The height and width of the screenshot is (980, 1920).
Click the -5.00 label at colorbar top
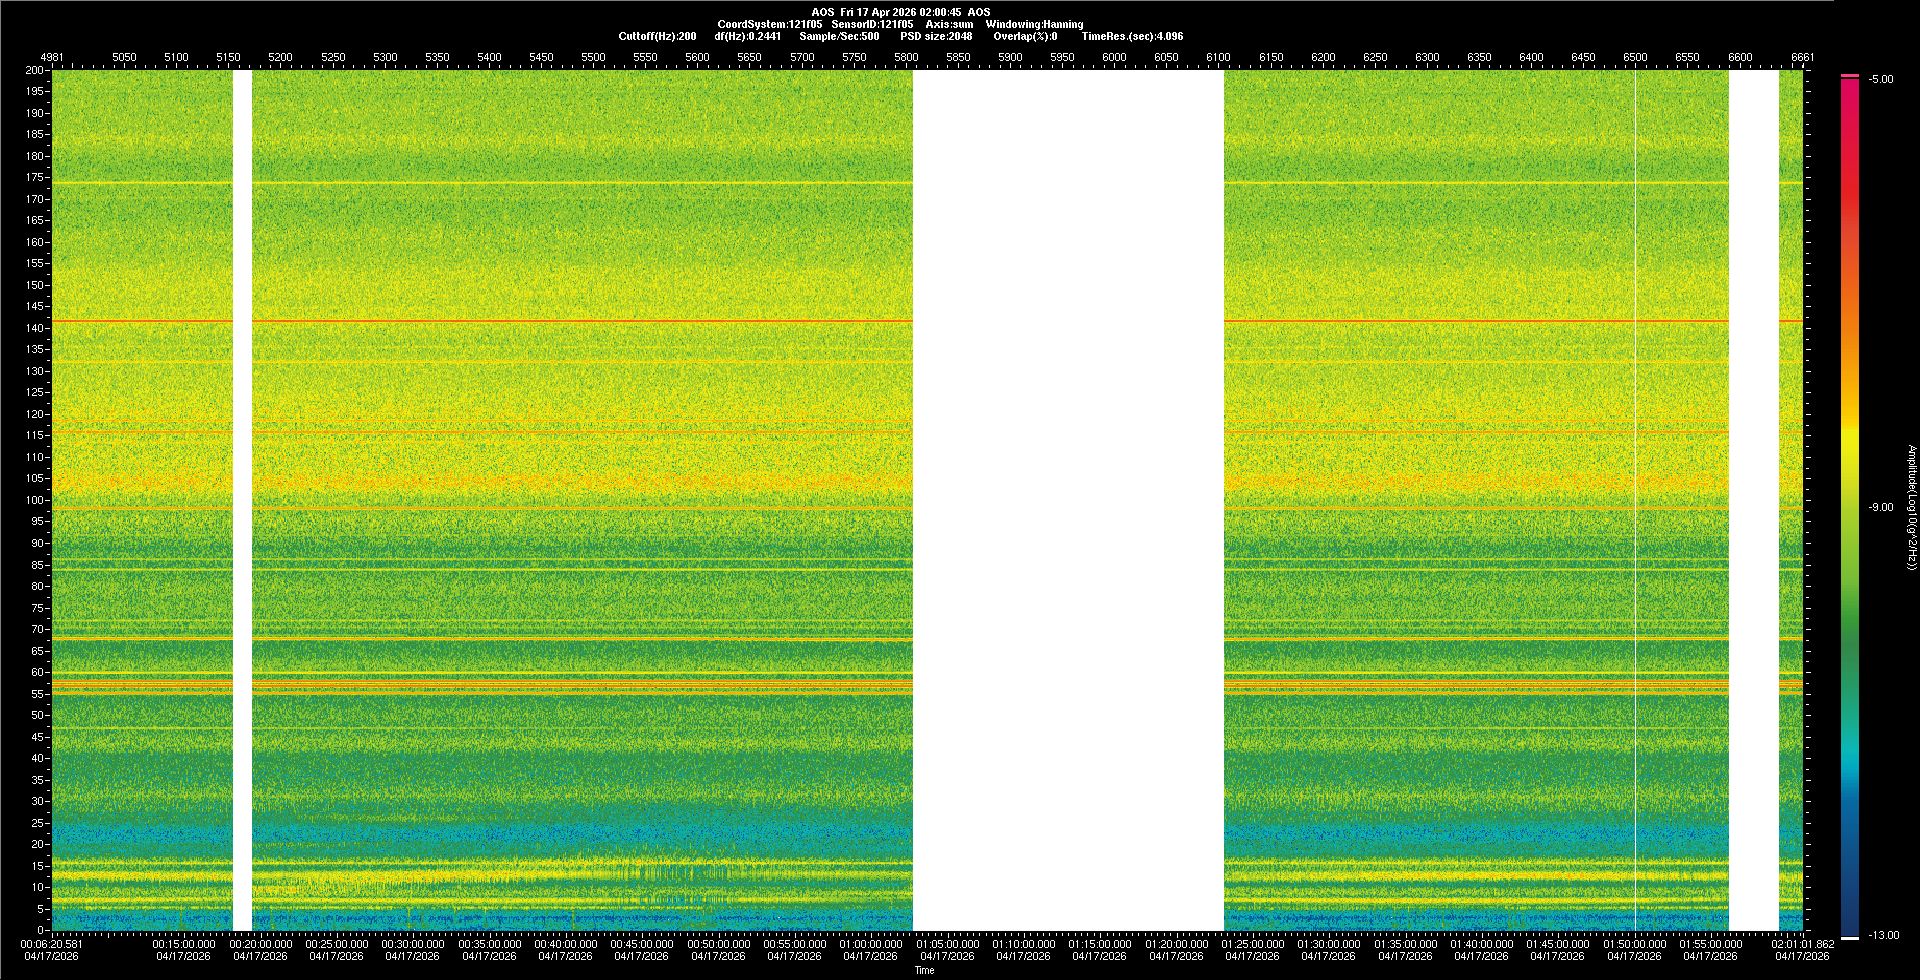tap(1881, 79)
